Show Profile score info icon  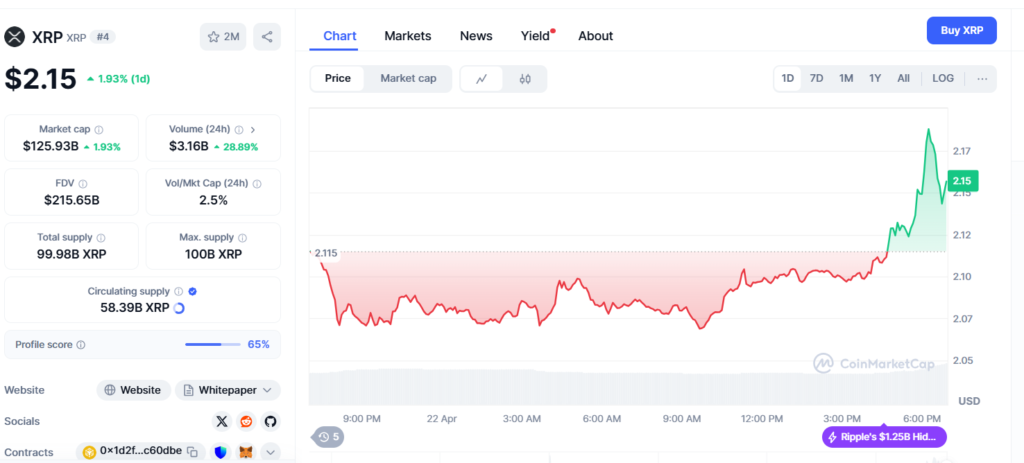pos(80,345)
